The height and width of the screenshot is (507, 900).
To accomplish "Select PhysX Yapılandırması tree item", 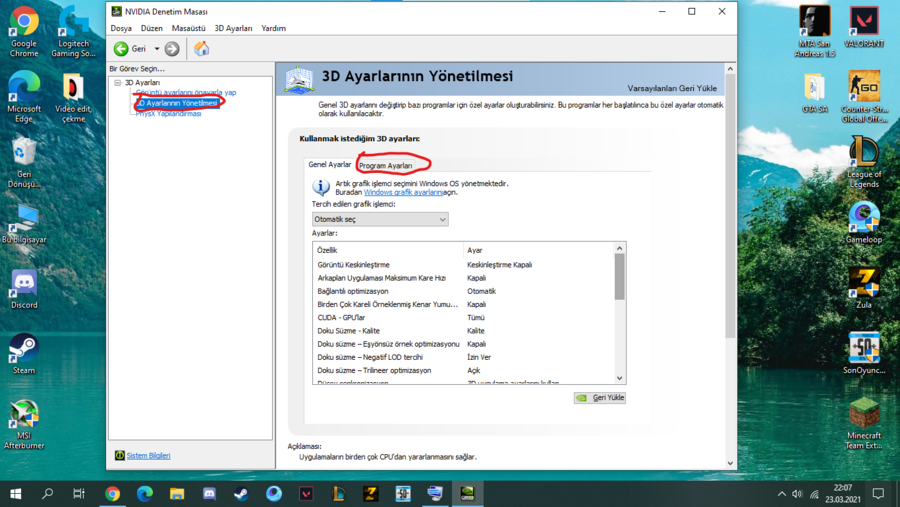I will click(x=168, y=114).
